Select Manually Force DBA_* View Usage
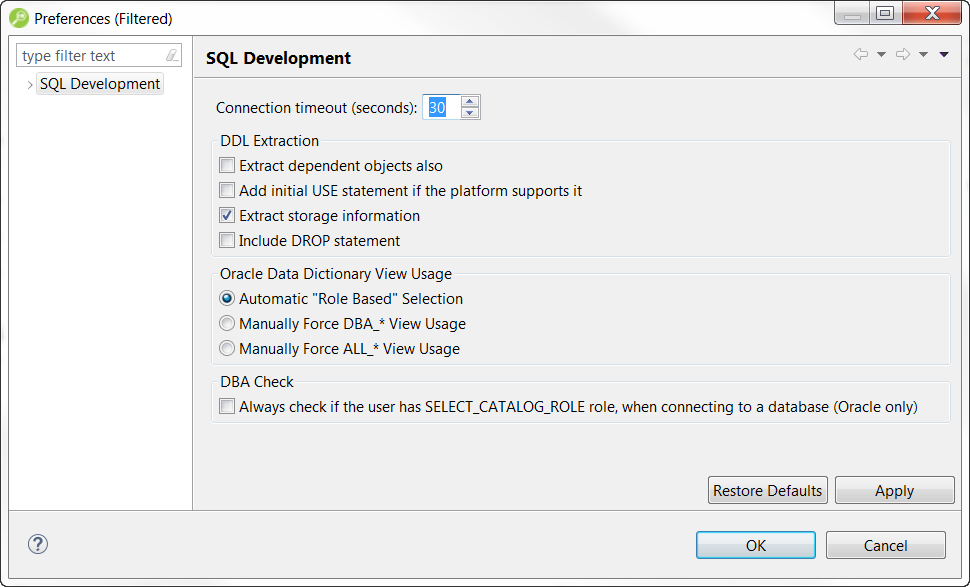Image resolution: width=970 pixels, height=587 pixels. click(227, 324)
